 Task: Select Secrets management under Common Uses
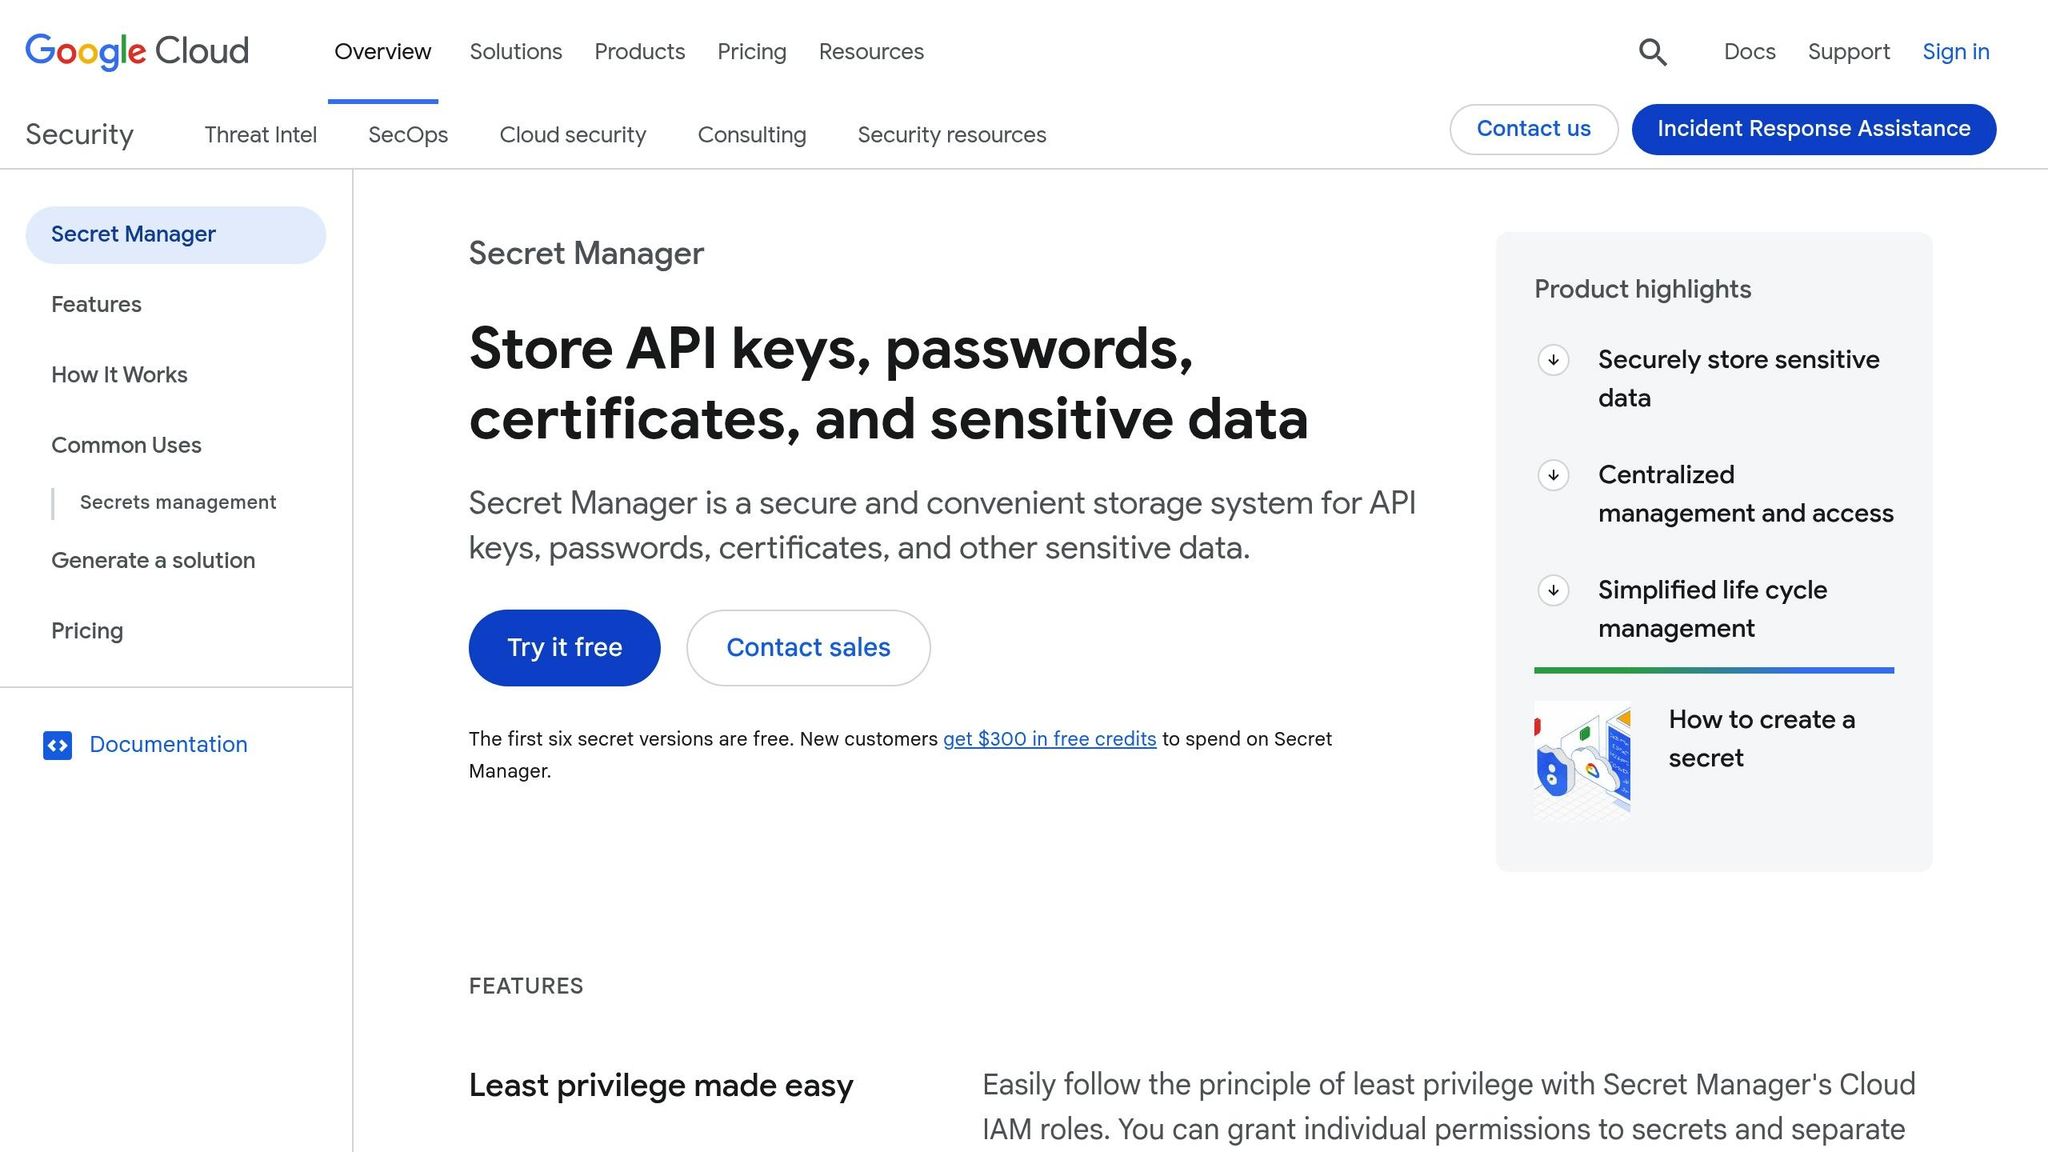point(178,502)
